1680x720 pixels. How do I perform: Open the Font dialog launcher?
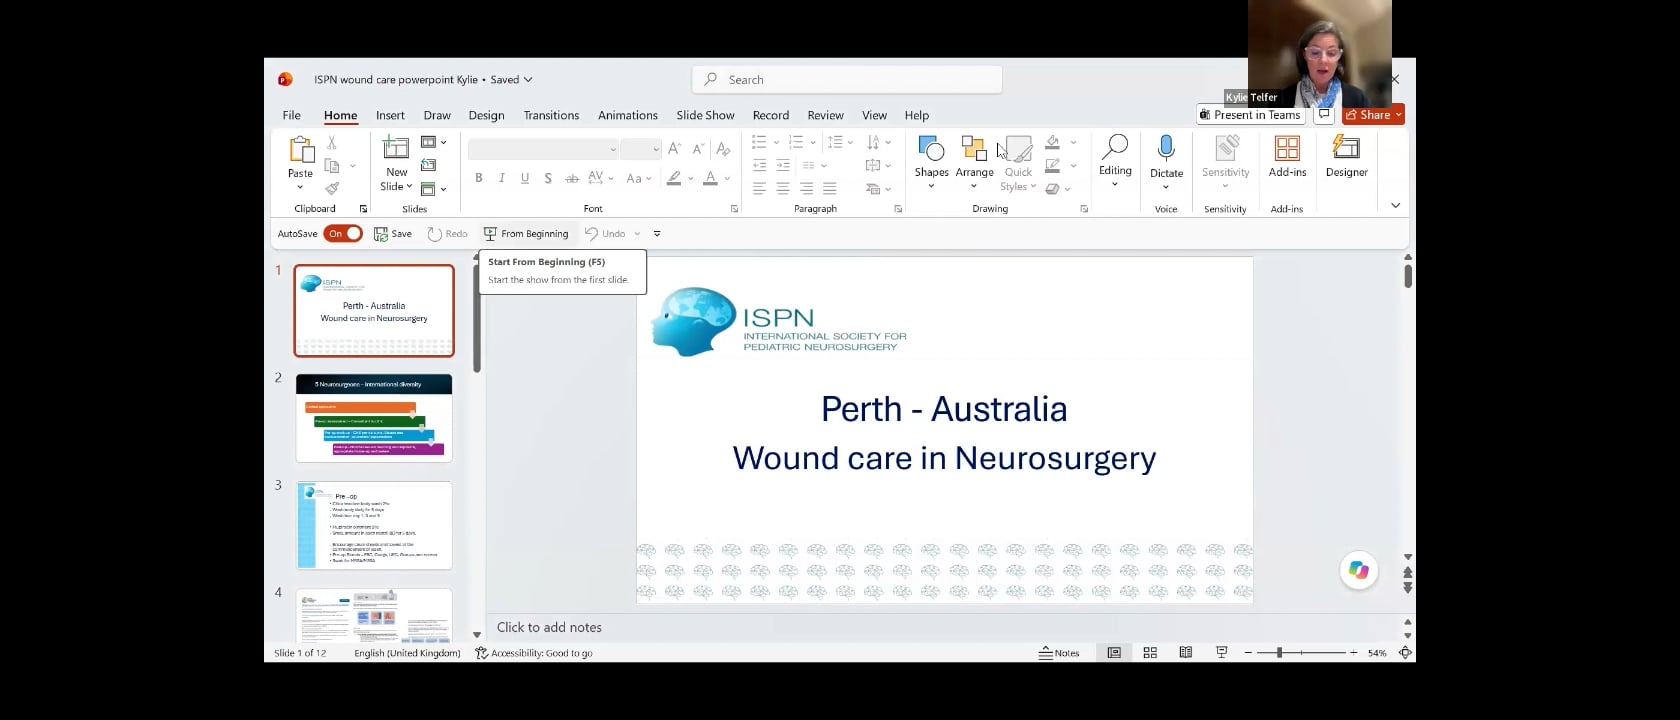pos(734,209)
